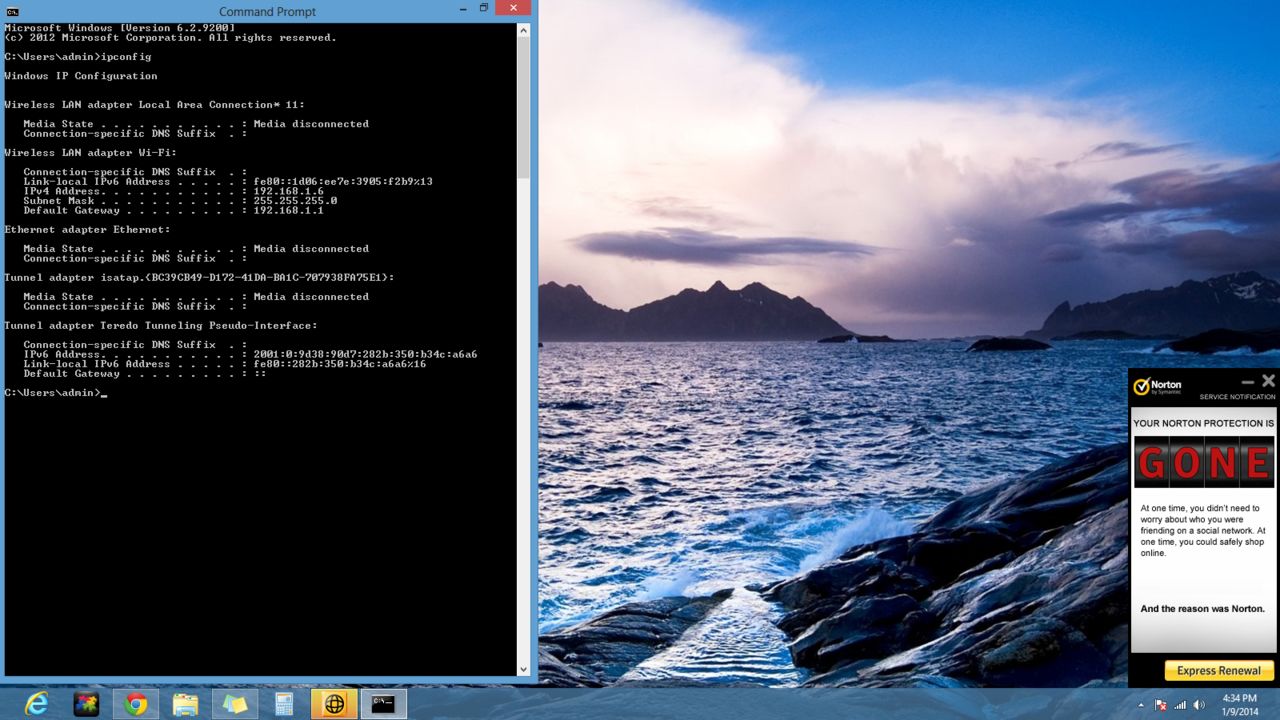Click Command Prompt scrollbar up arrow
1280x720 pixels.
[x=523, y=31]
